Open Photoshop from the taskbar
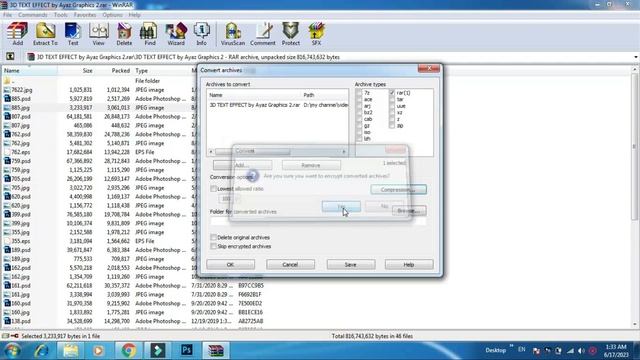This screenshot has width=640, height=360. pos(187,350)
